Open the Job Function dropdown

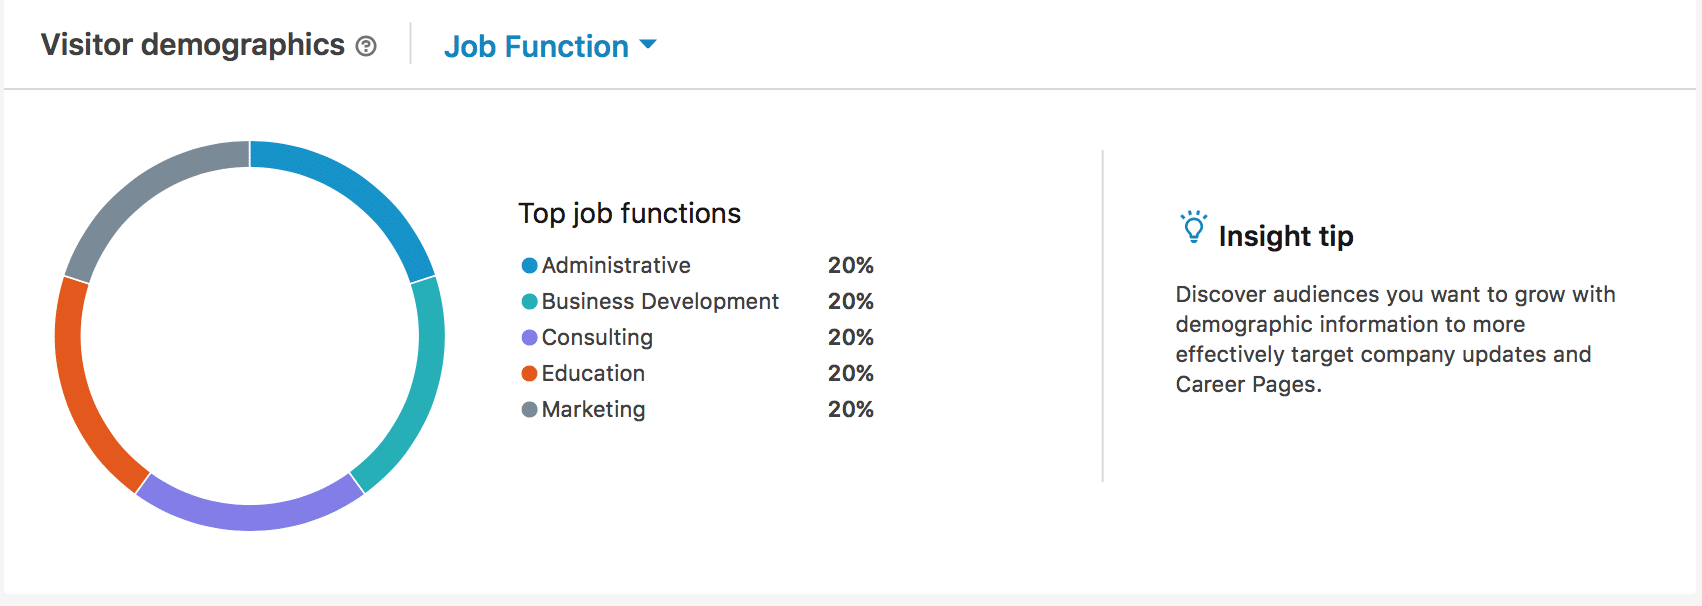(536, 46)
